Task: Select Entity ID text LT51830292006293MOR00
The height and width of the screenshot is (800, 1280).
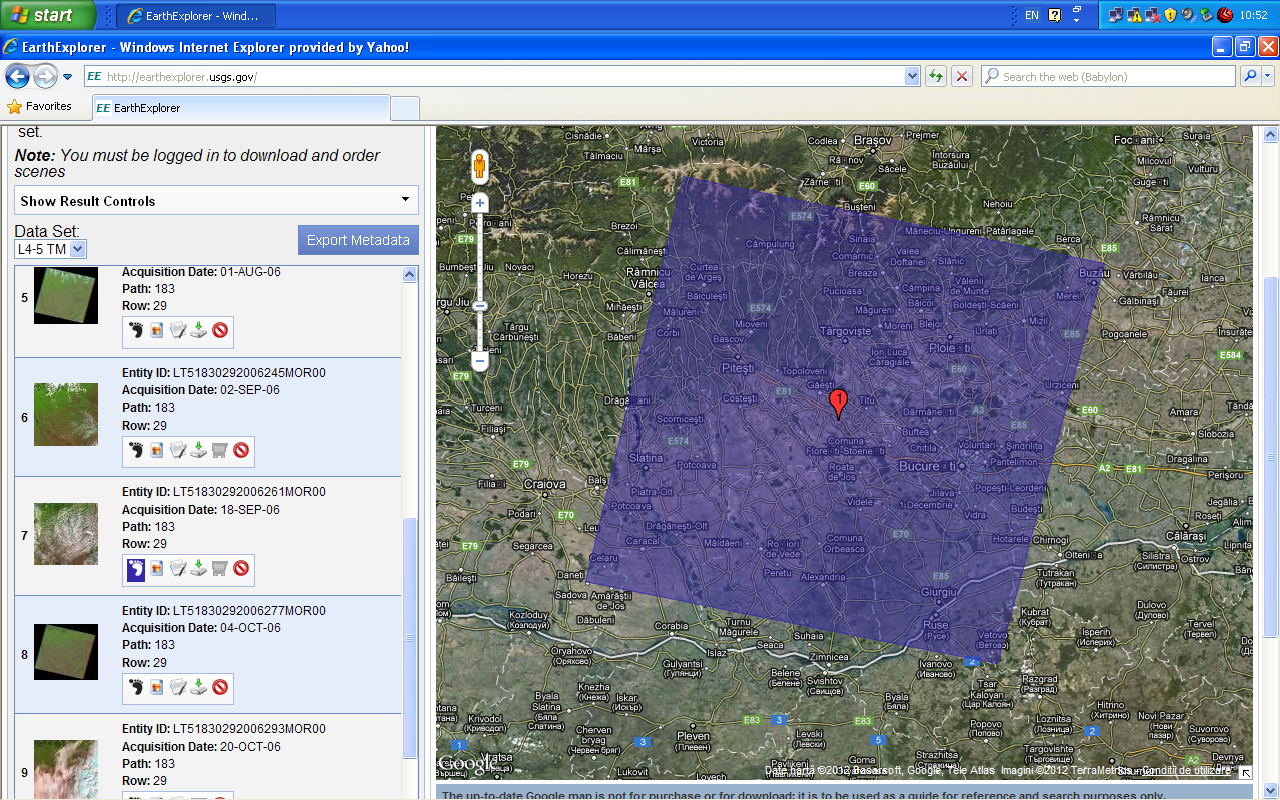Action: (x=250, y=729)
